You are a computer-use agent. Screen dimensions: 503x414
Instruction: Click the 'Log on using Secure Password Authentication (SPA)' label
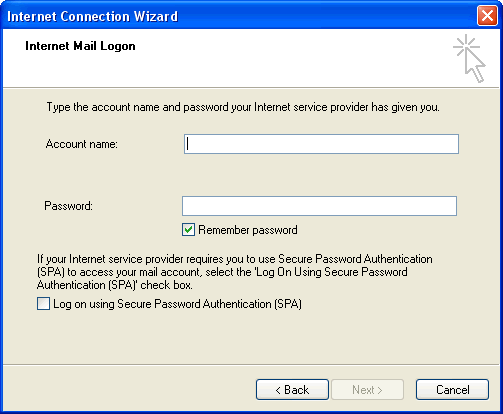(x=177, y=304)
